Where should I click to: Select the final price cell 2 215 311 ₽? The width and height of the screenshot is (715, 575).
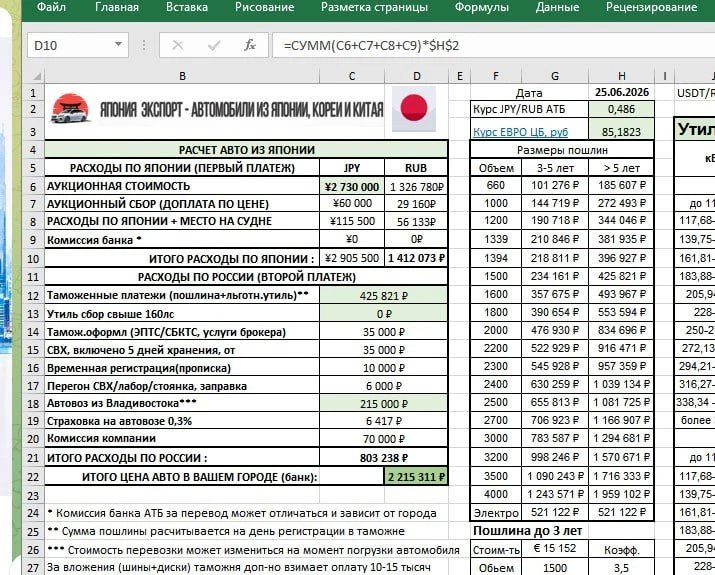pyautogui.click(x=417, y=477)
